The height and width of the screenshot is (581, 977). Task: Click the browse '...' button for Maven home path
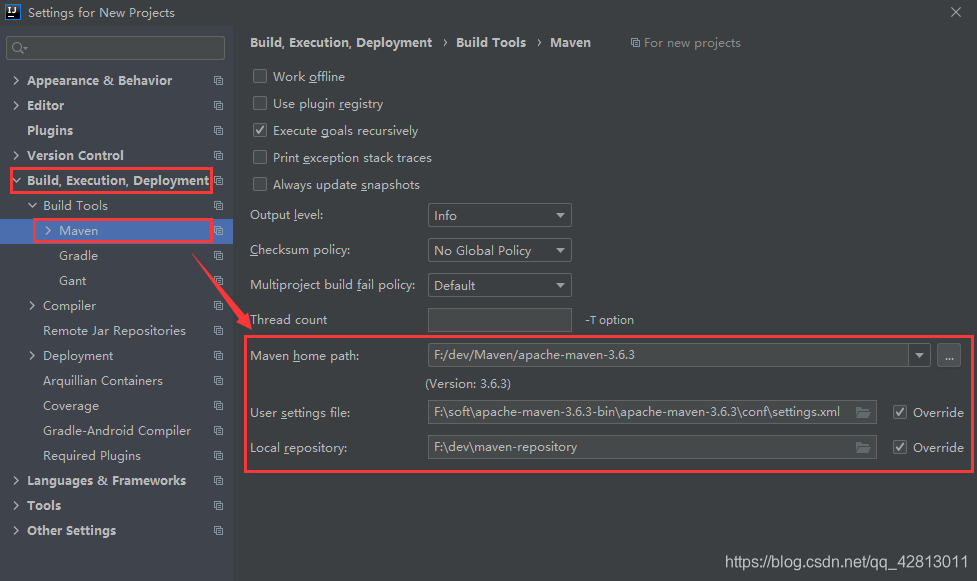(949, 354)
